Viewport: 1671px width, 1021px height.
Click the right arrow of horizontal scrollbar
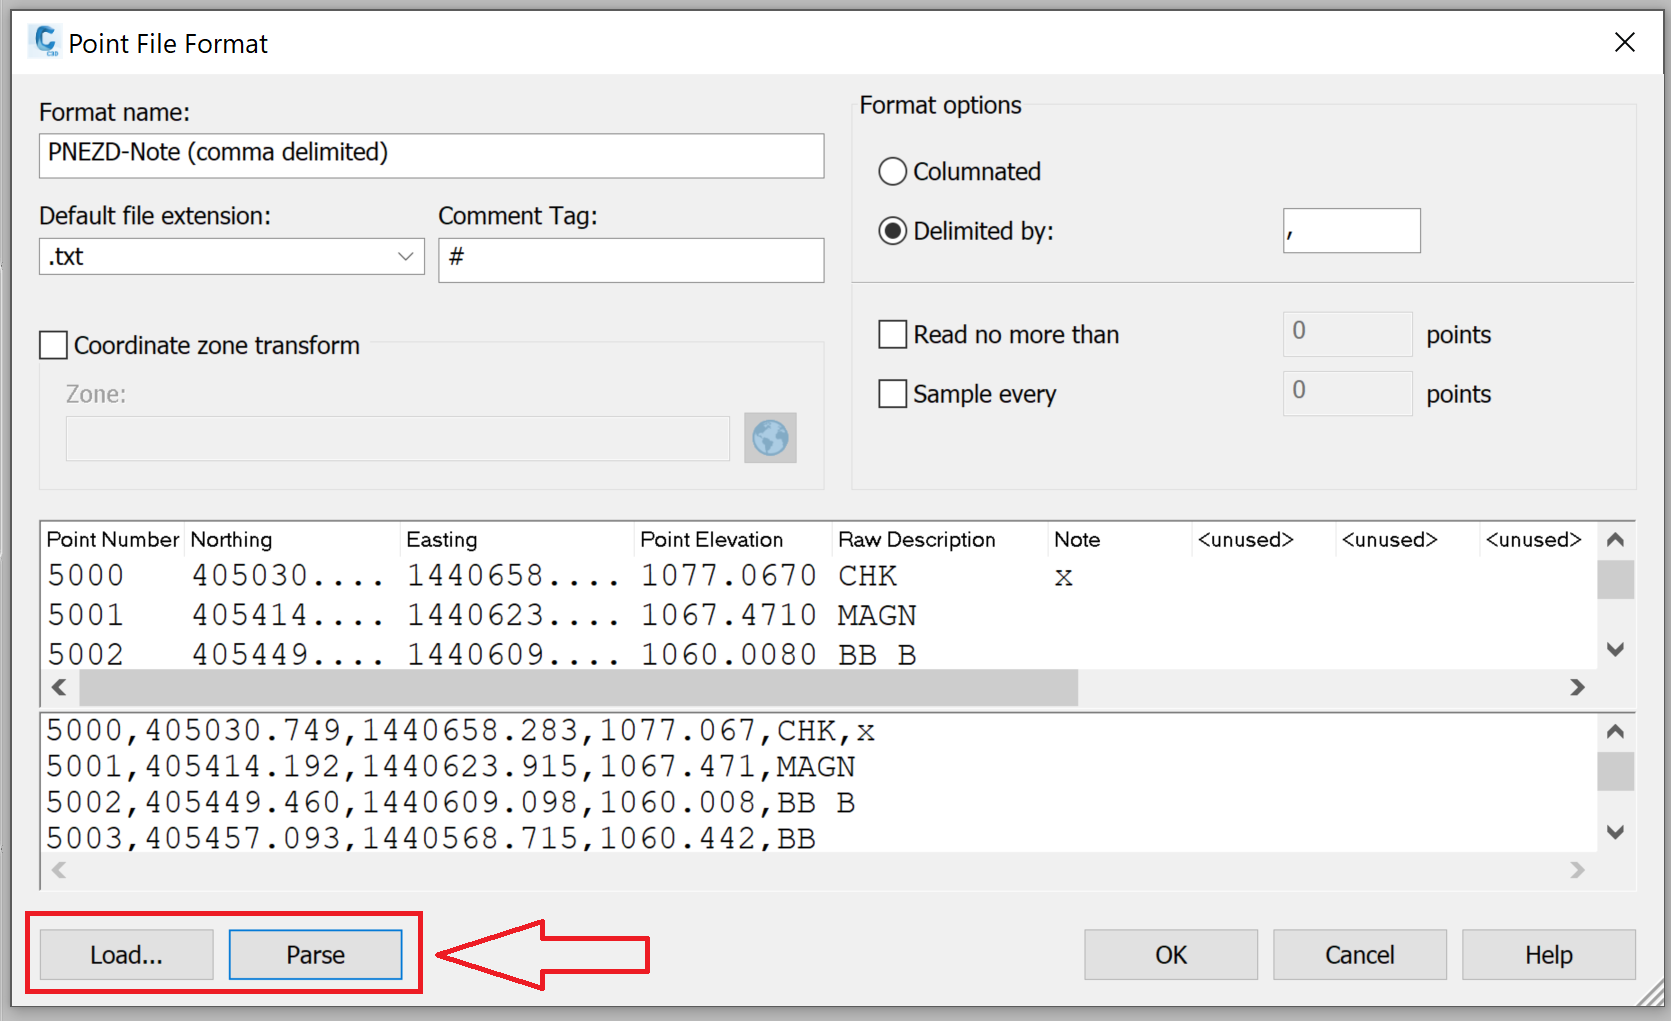tap(1579, 687)
